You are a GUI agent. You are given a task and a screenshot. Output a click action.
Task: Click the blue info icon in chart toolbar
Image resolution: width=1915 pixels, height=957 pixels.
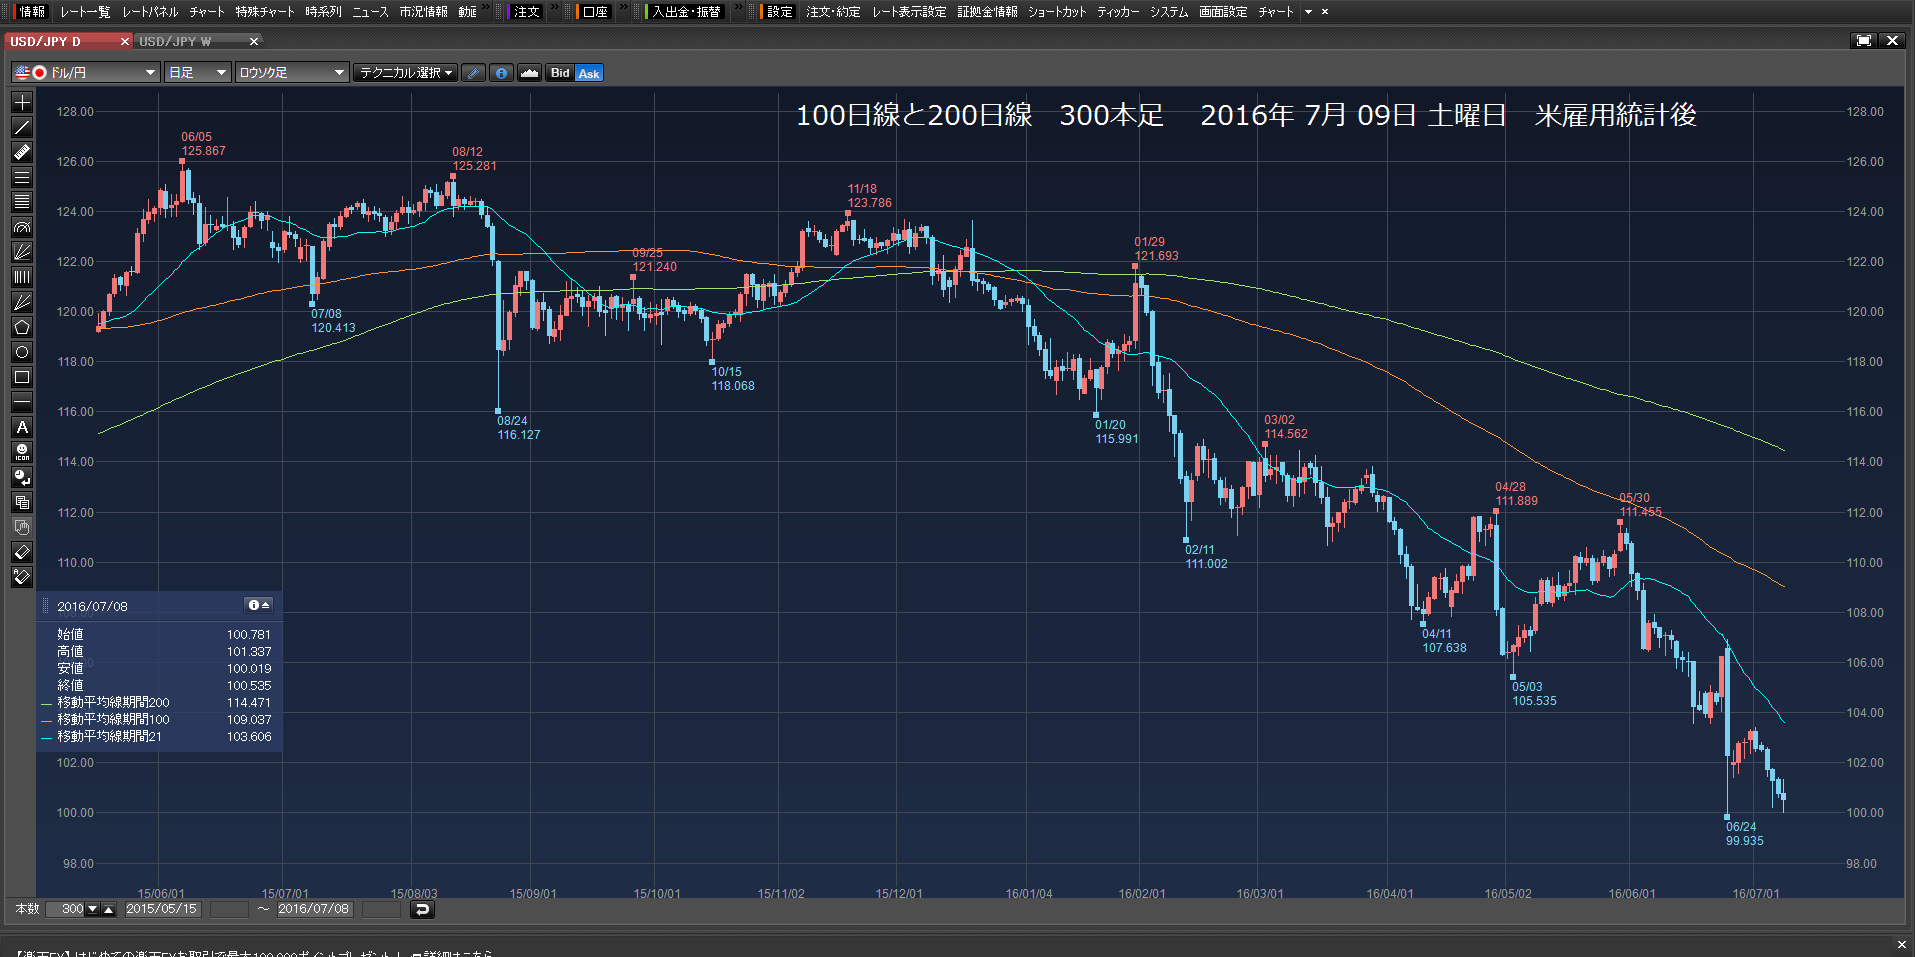click(502, 73)
